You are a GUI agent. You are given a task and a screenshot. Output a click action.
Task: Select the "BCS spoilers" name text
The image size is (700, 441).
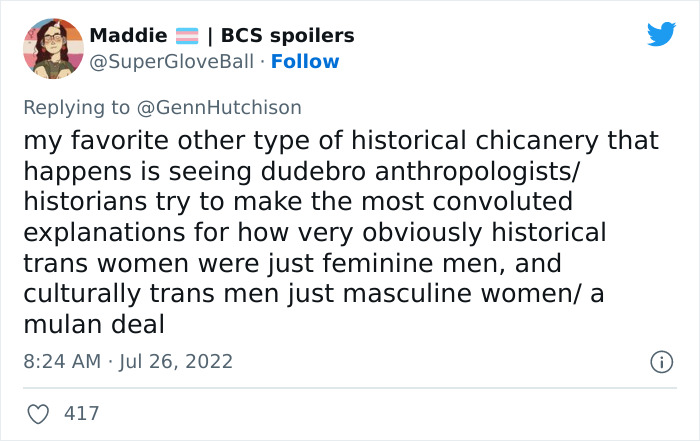tap(288, 36)
